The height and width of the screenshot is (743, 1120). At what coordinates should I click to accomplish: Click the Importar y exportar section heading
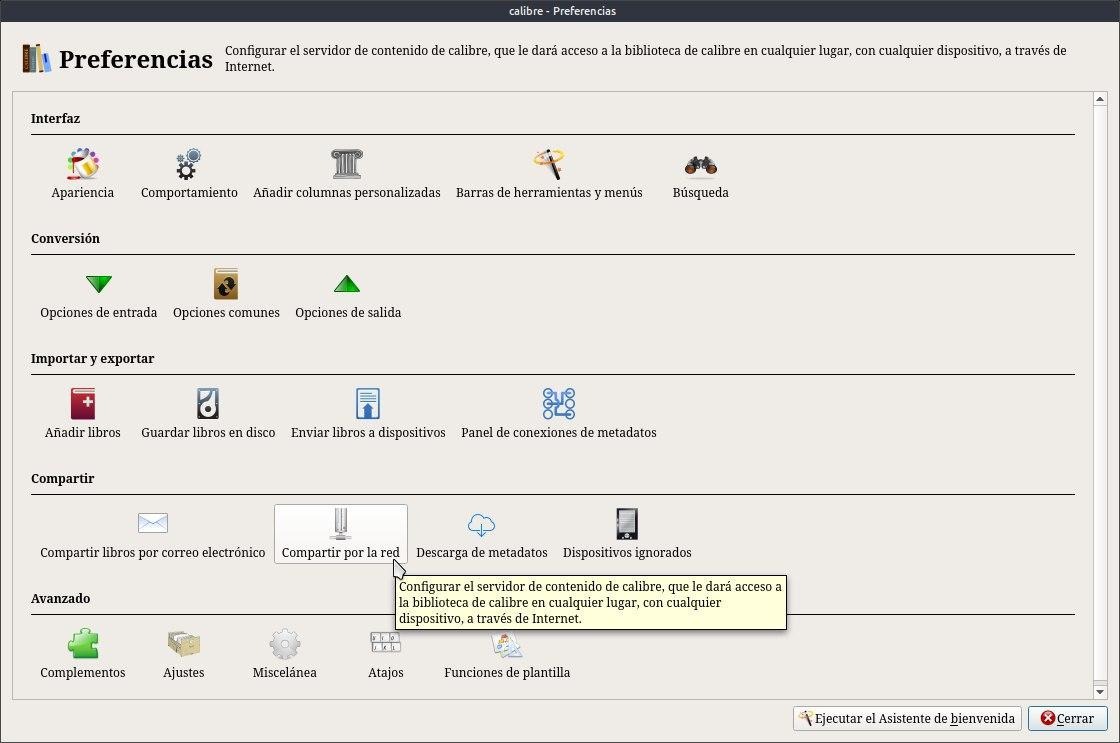92,359
